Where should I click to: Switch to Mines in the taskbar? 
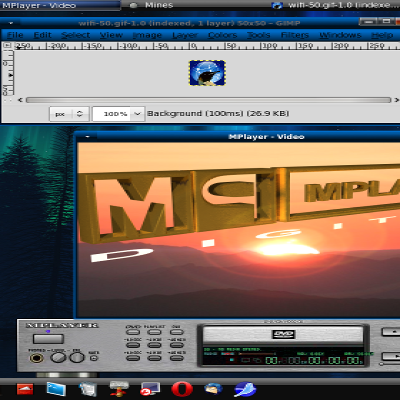click(x=152, y=5)
